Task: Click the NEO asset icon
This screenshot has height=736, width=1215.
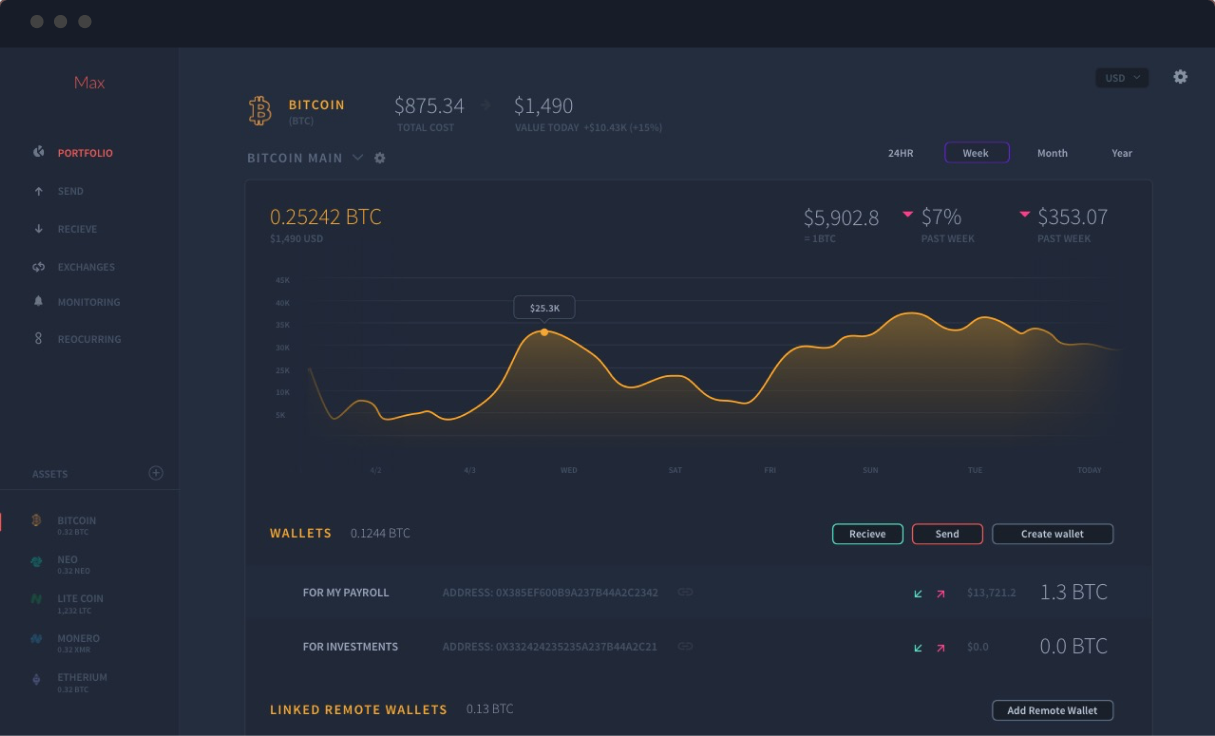Action: 37,562
